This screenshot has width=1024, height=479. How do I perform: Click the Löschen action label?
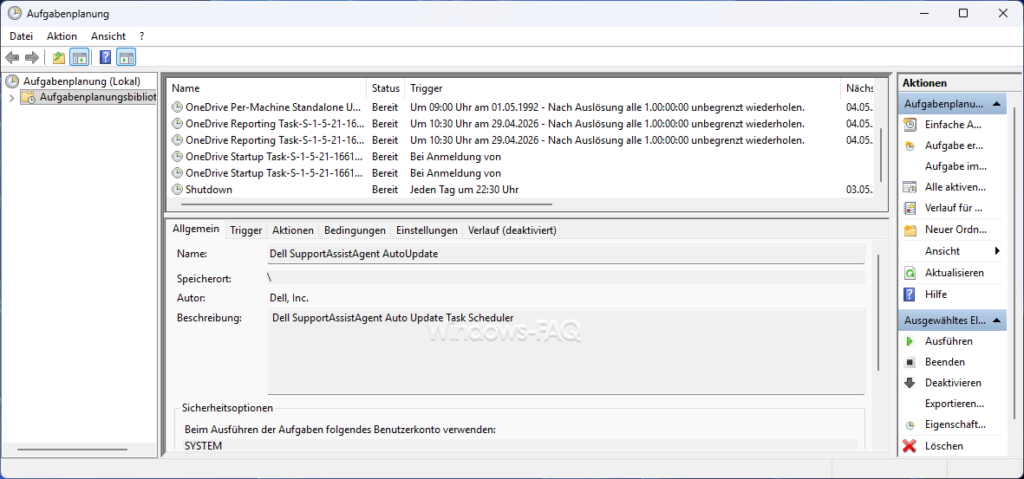pos(944,446)
